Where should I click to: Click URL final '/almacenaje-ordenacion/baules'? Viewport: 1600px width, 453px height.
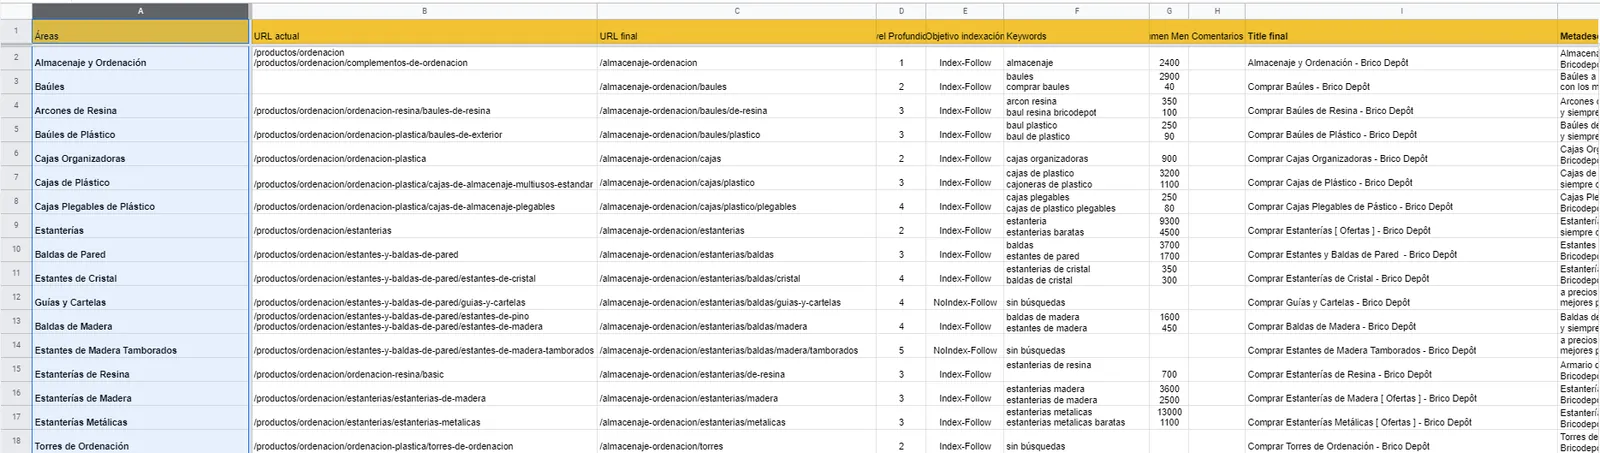[737, 82]
